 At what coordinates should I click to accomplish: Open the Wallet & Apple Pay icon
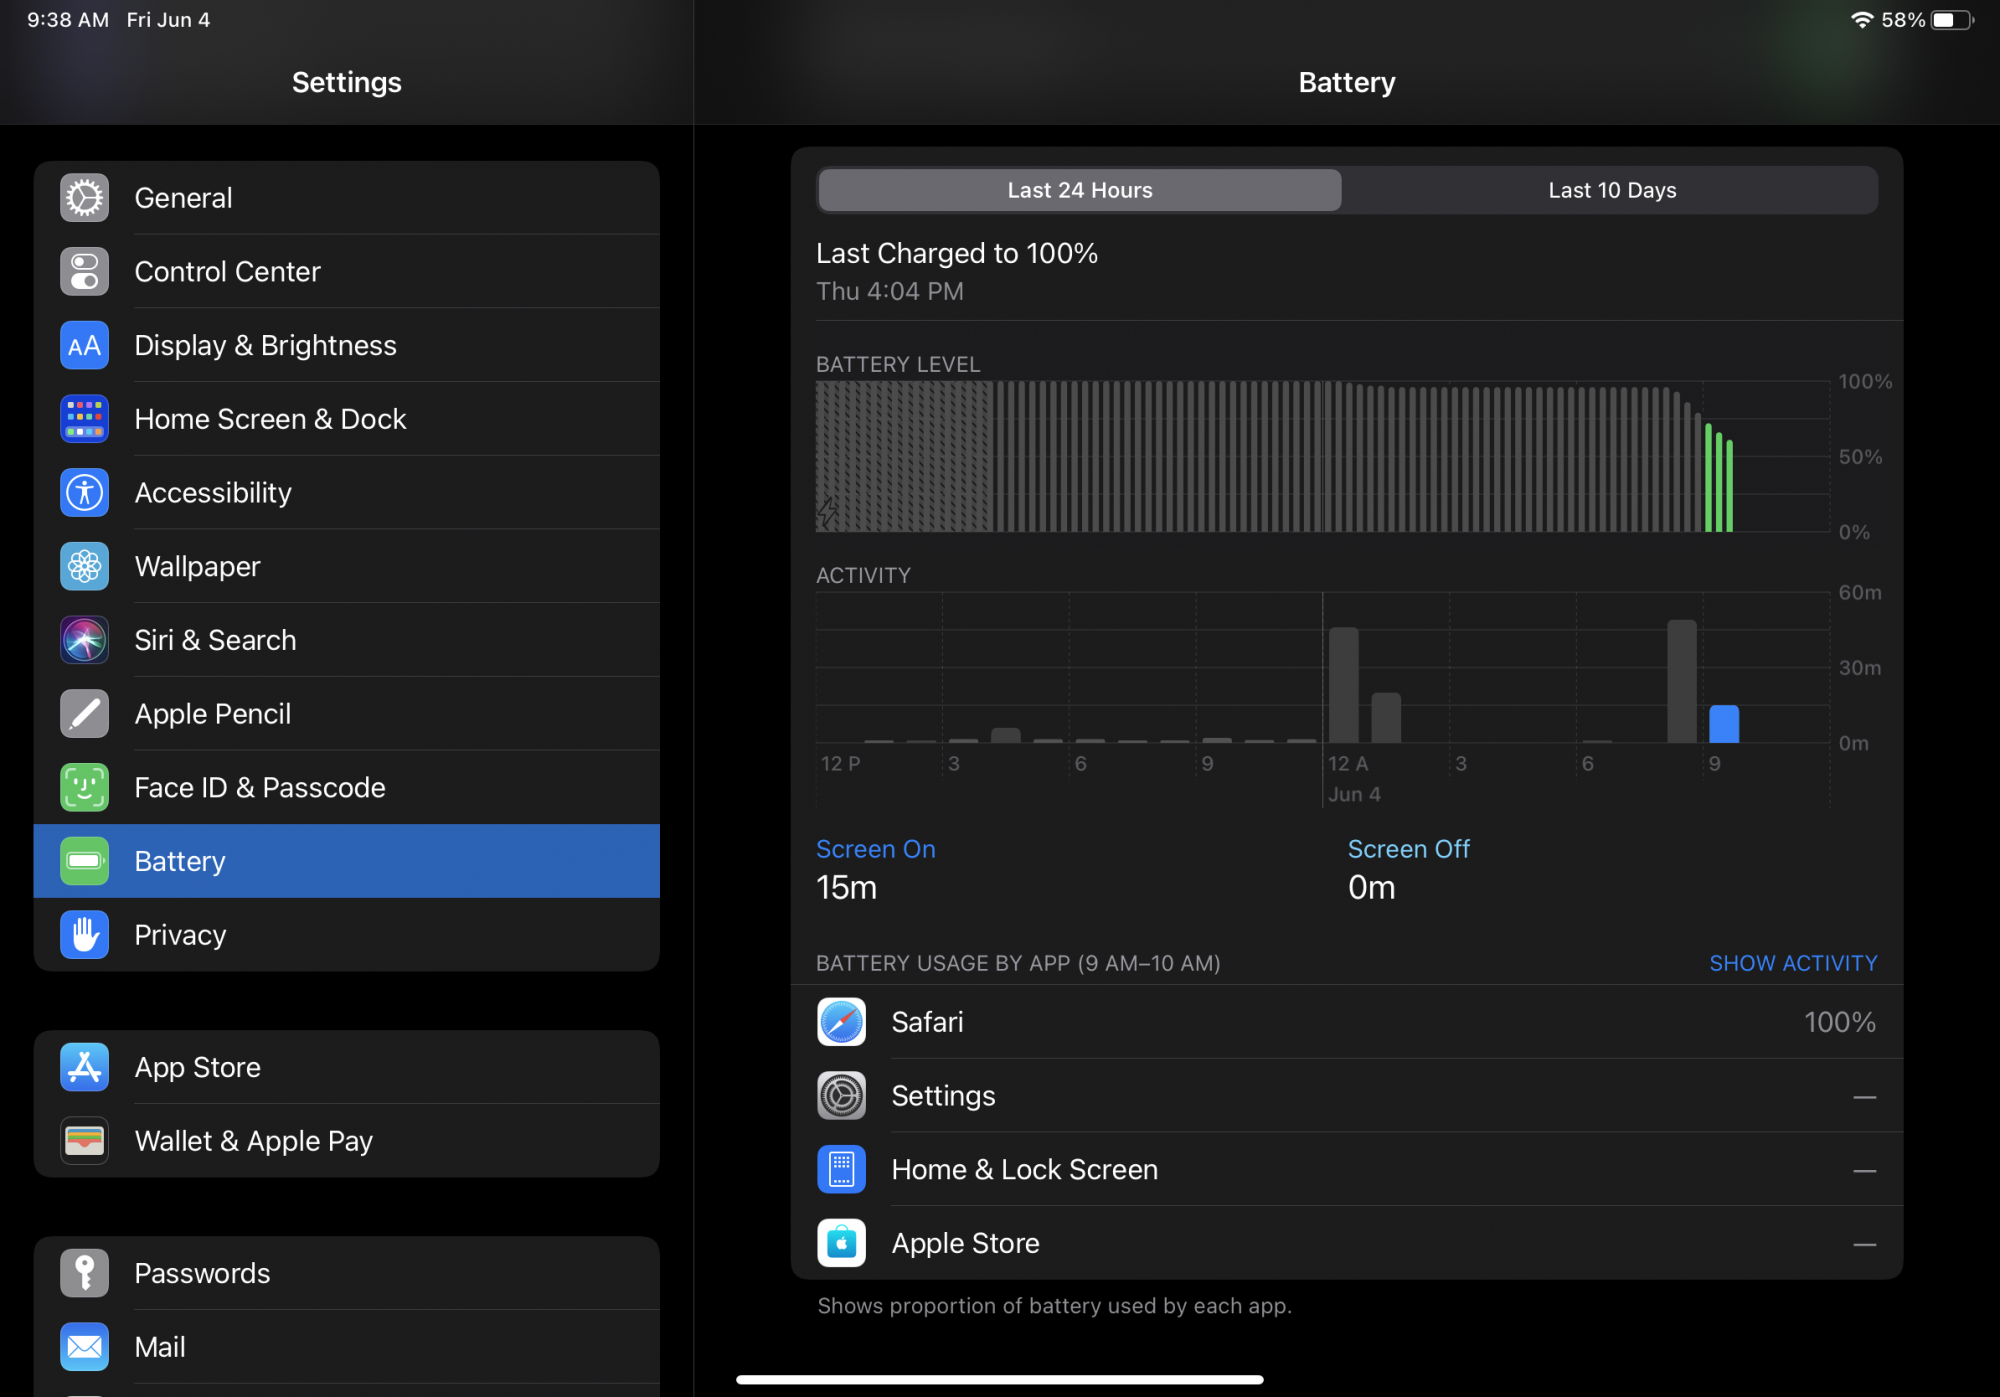pos(85,1141)
